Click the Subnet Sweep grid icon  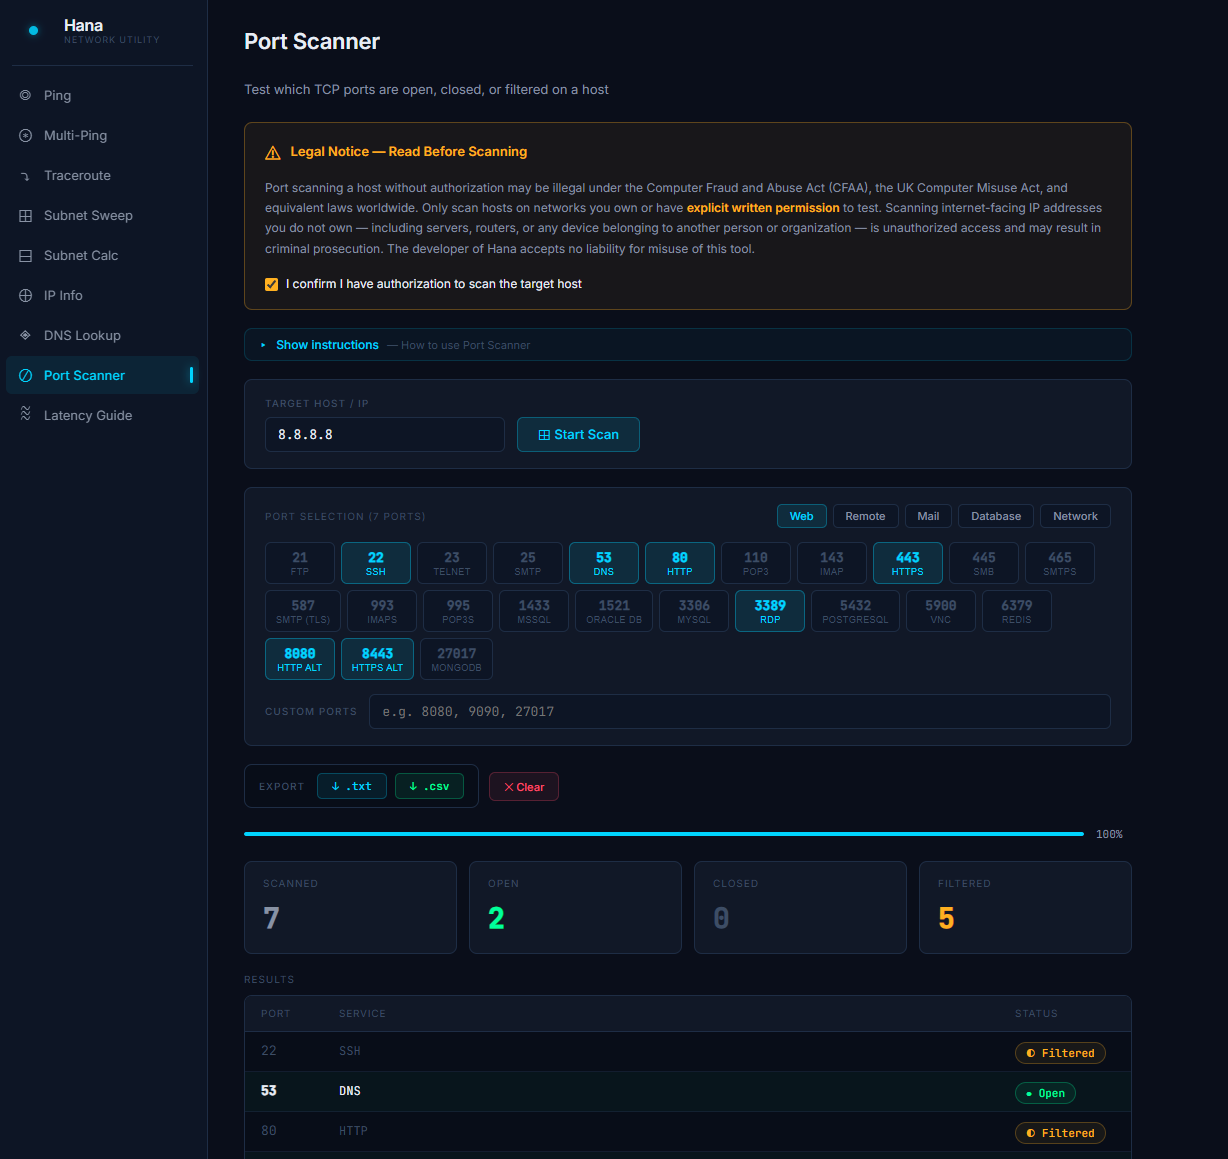[26, 215]
